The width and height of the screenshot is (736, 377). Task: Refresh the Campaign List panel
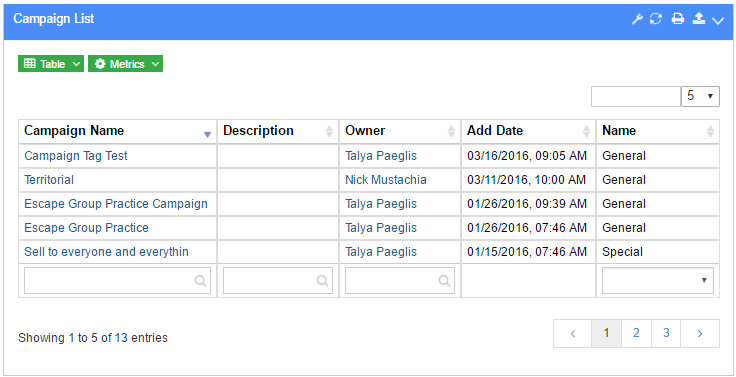pyautogui.click(x=656, y=19)
